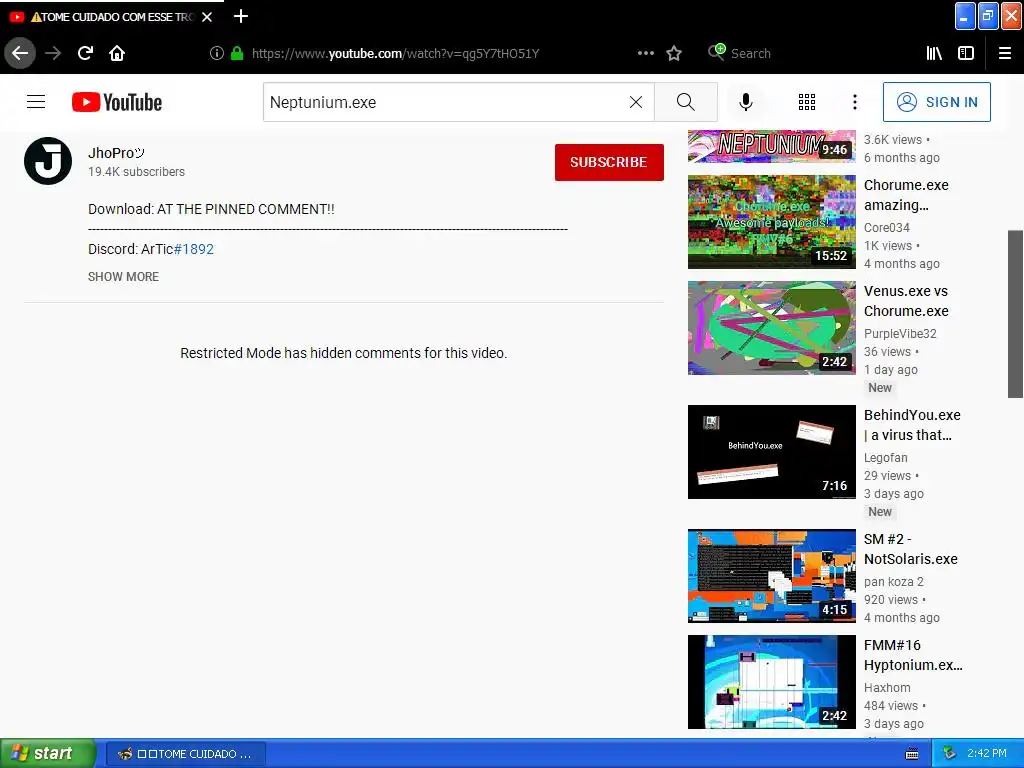Image resolution: width=1024 pixels, height=768 pixels.
Task: Toggle the browser sidebar icon
Action: coord(966,53)
